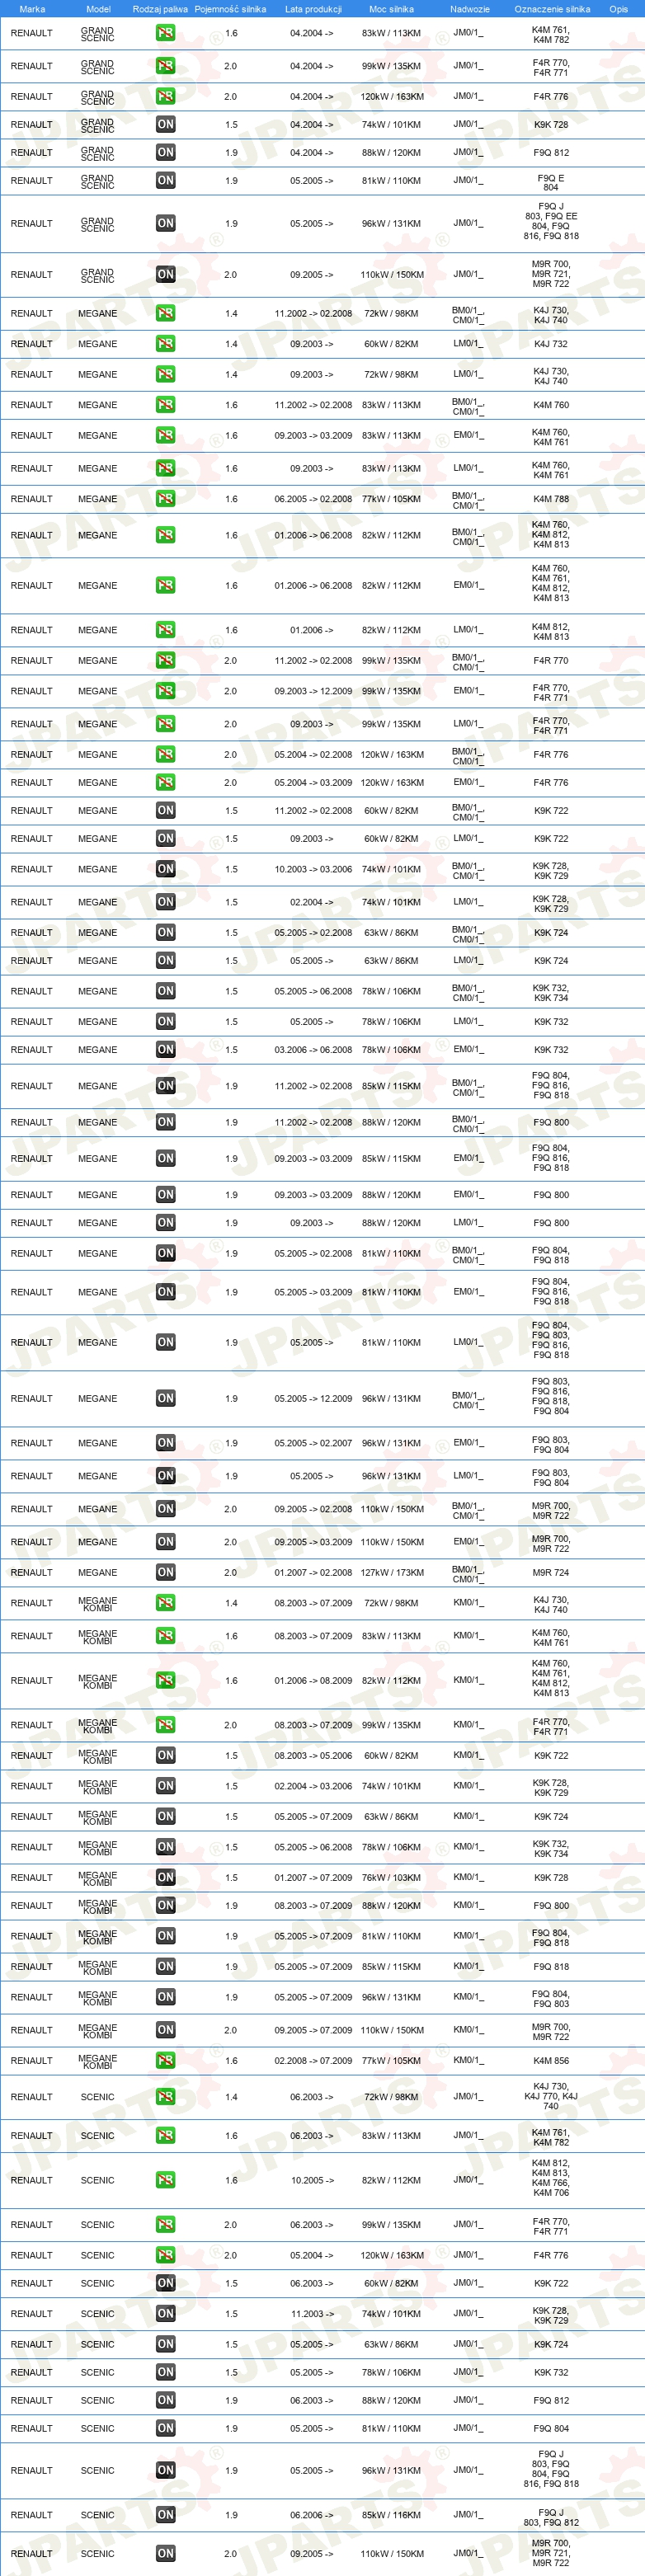Click the Oznaczenie silnika column header
The image size is (645, 2576).
point(552,9)
